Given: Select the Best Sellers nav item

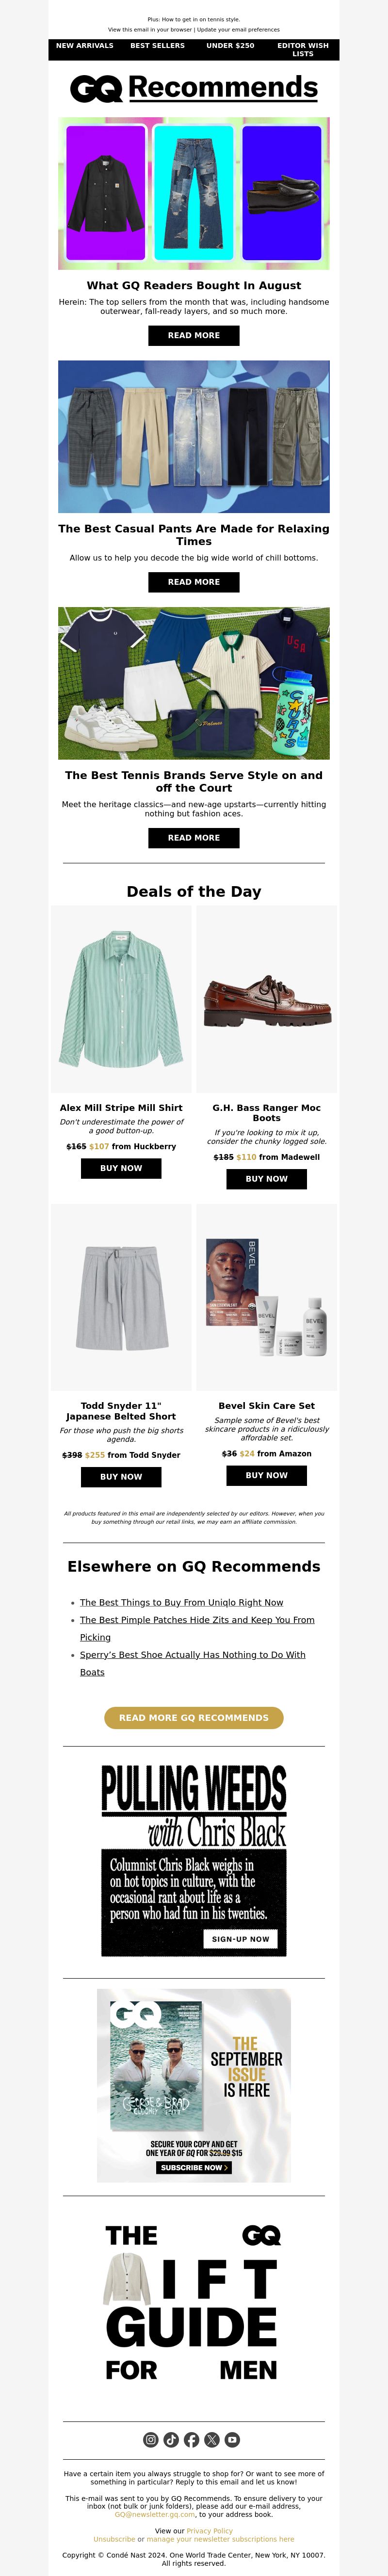Looking at the screenshot, I should [158, 46].
